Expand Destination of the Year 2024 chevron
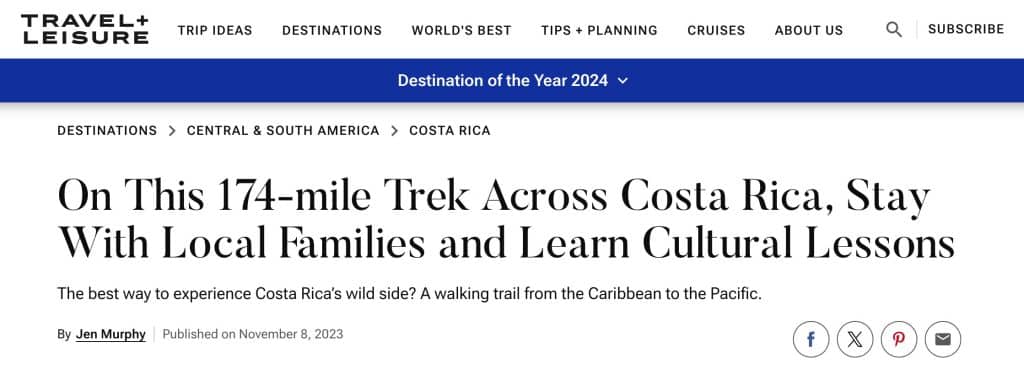The width and height of the screenshot is (1024, 385). click(x=622, y=81)
